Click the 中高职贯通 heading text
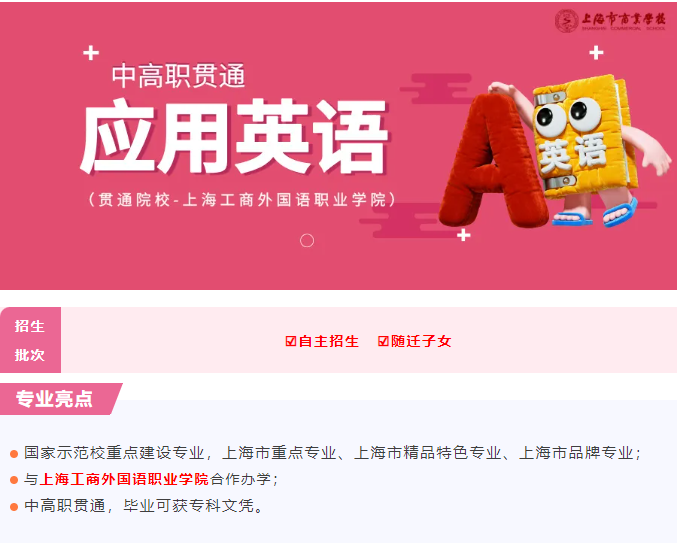 coord(178,76)
